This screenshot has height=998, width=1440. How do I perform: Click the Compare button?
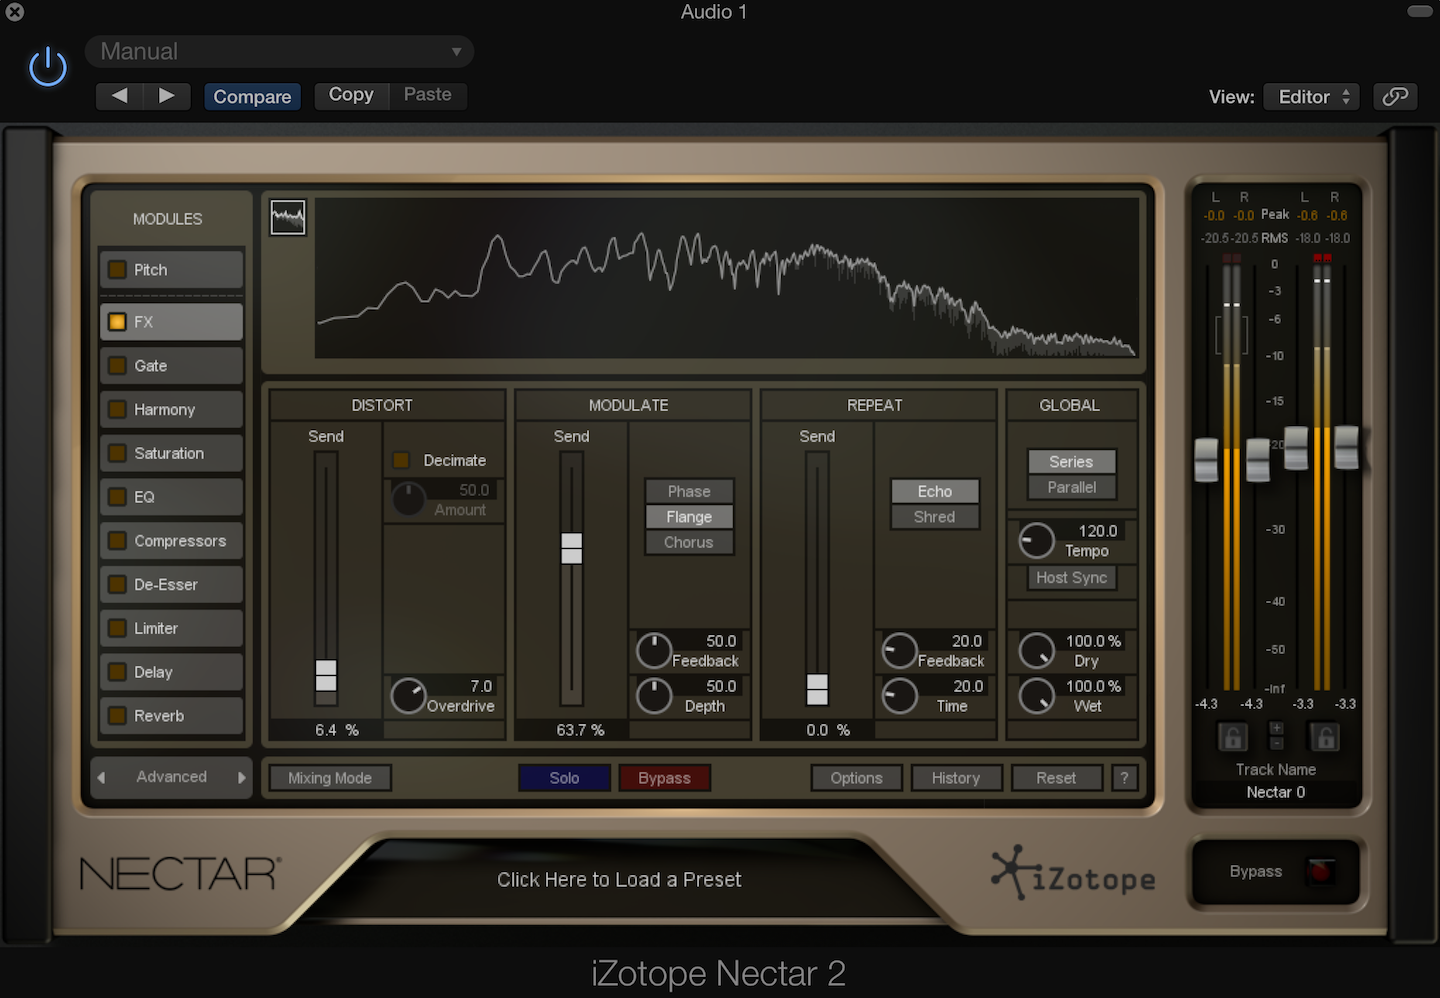click(x=252, y=96)
